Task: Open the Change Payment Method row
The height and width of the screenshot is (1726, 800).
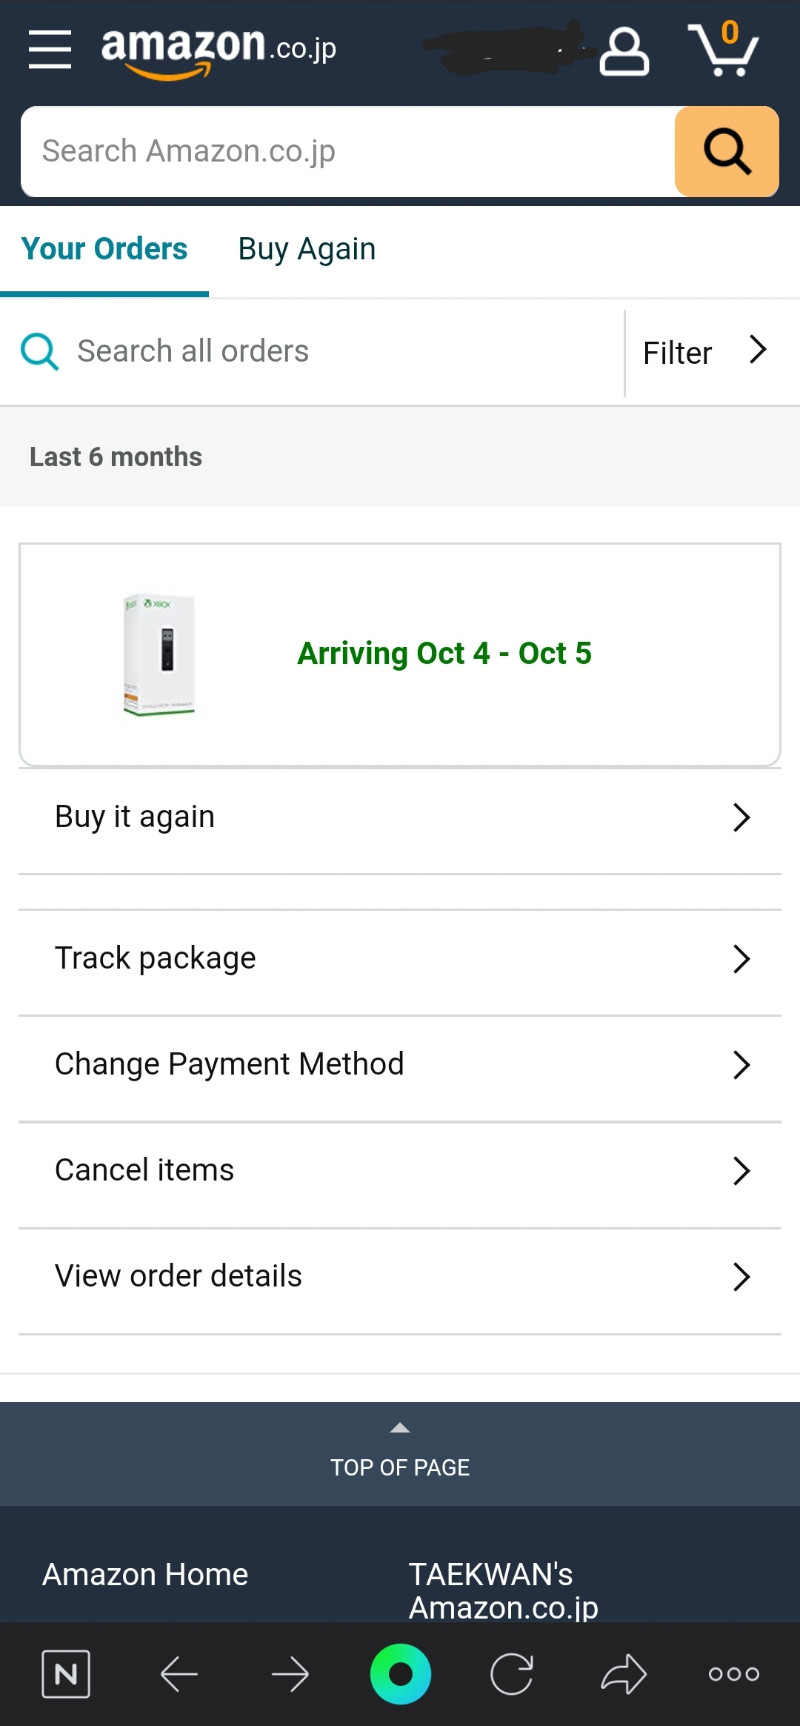Action: tap(400, 1065)
